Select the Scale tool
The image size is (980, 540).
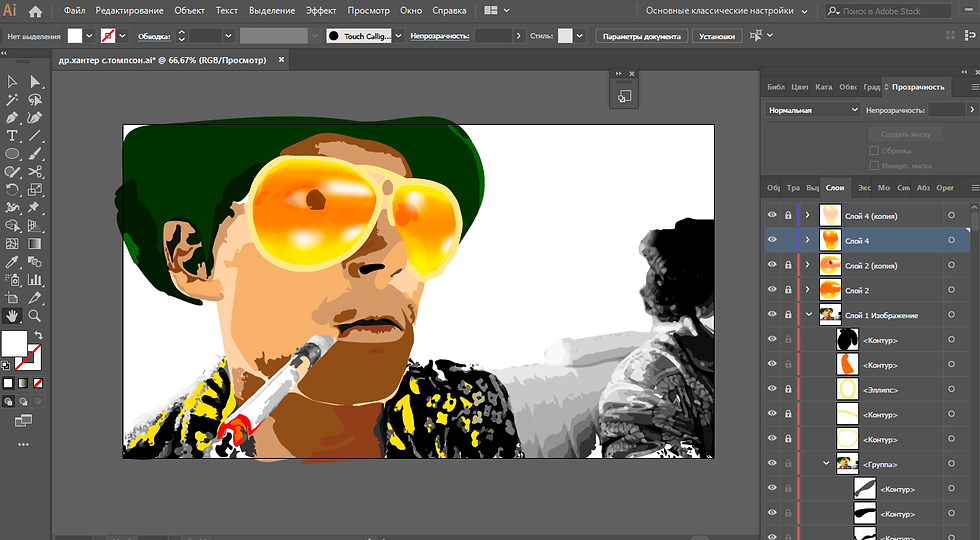(x=35, y=189)
